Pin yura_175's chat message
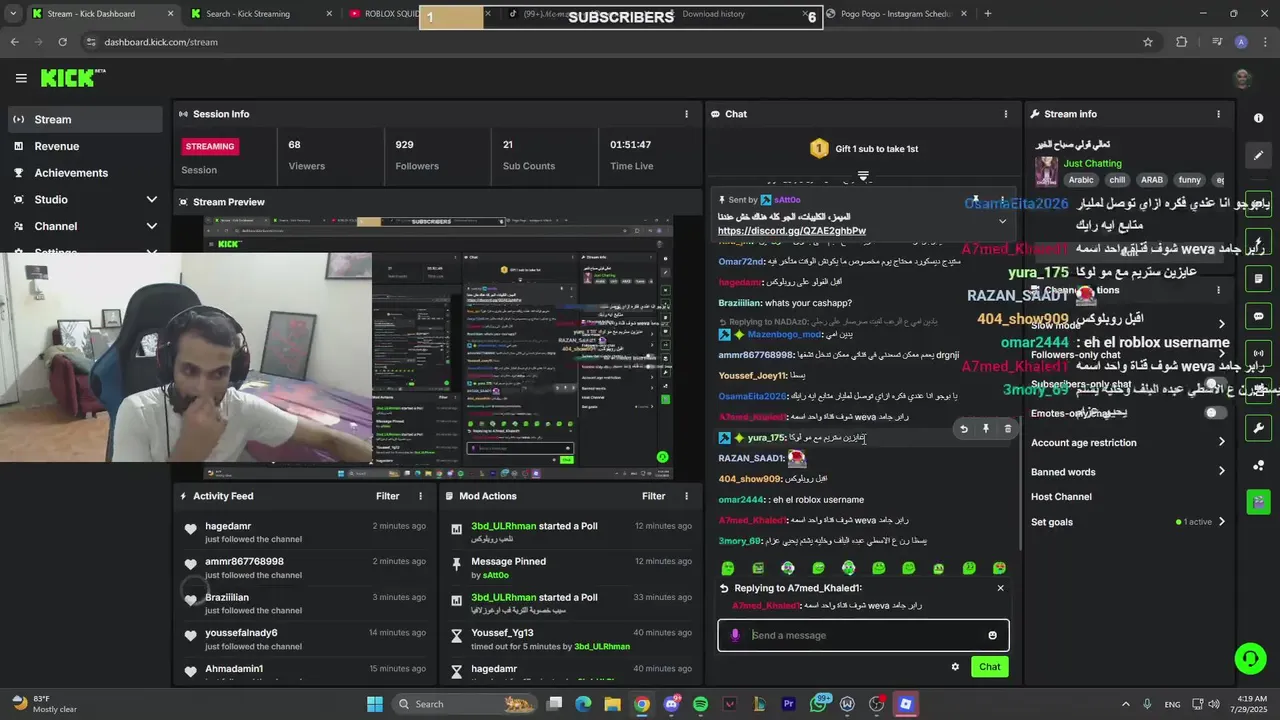 pos(986,429)
